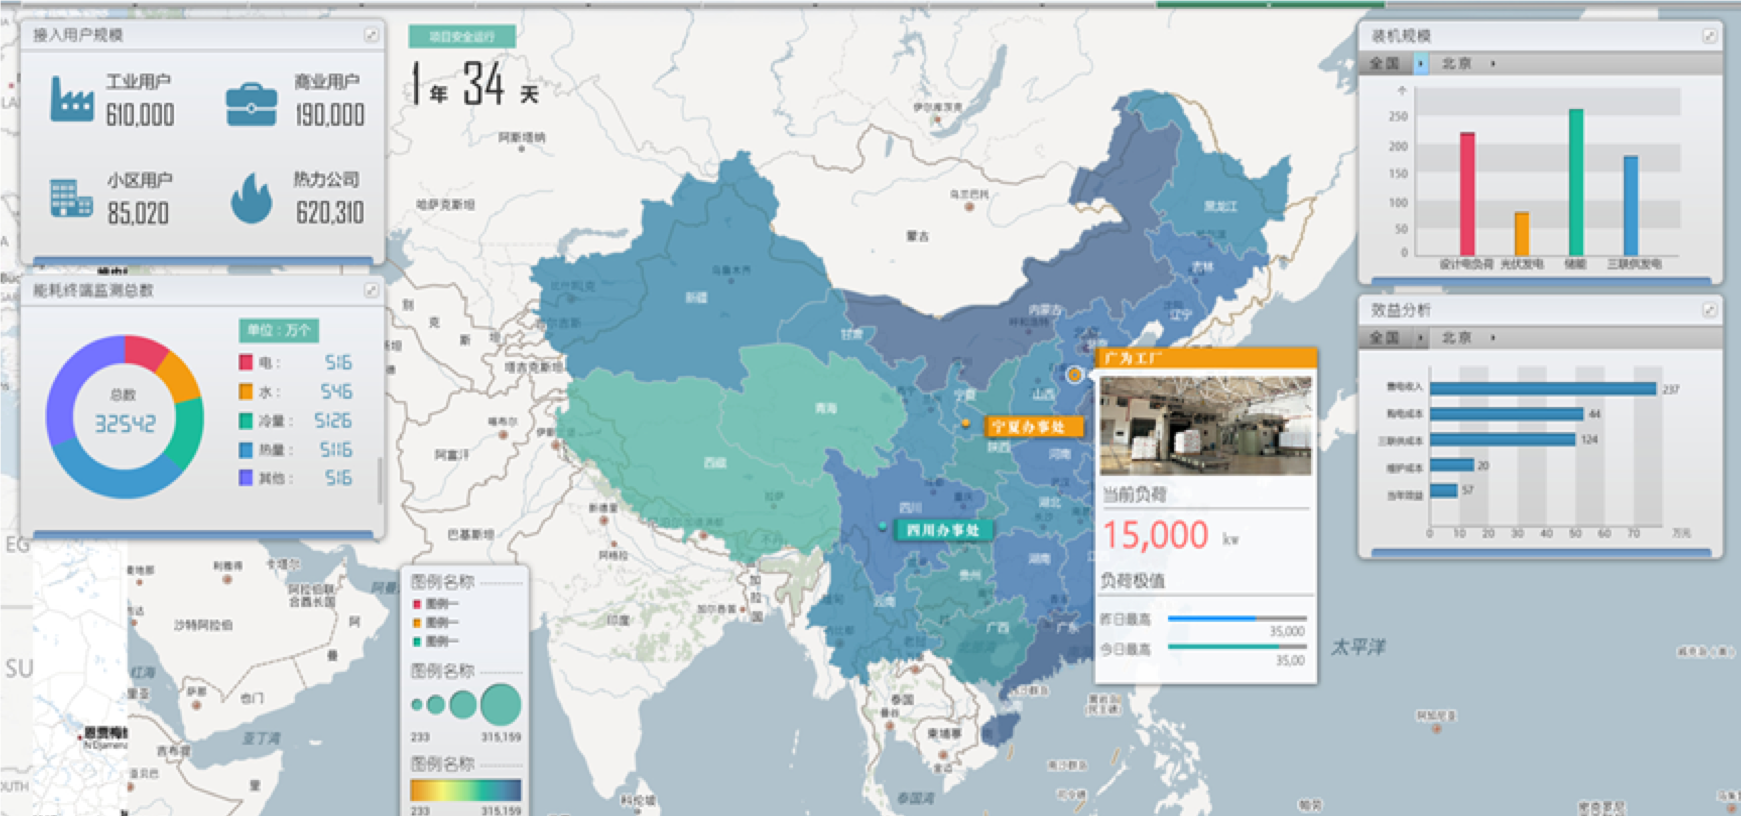Click the 昨日最高 load progress bar

pos(1236,619)
